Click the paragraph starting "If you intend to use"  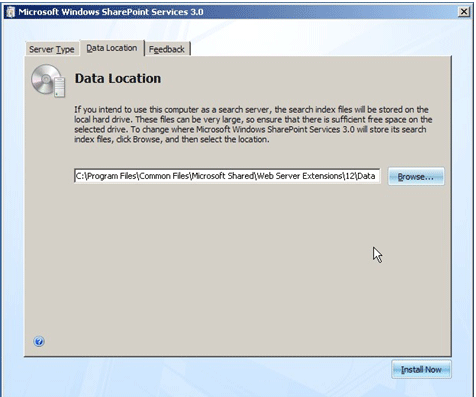coord(253,124)
